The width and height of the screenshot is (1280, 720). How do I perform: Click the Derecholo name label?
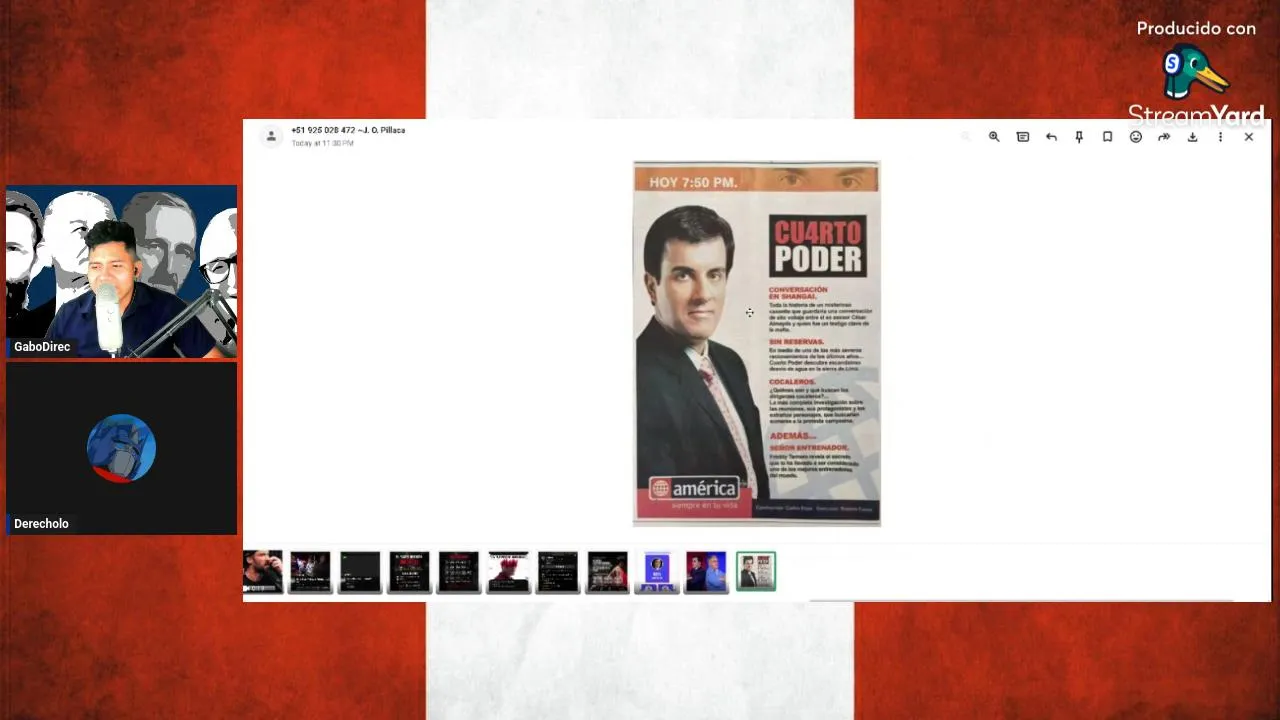click(x=41, y=523)
